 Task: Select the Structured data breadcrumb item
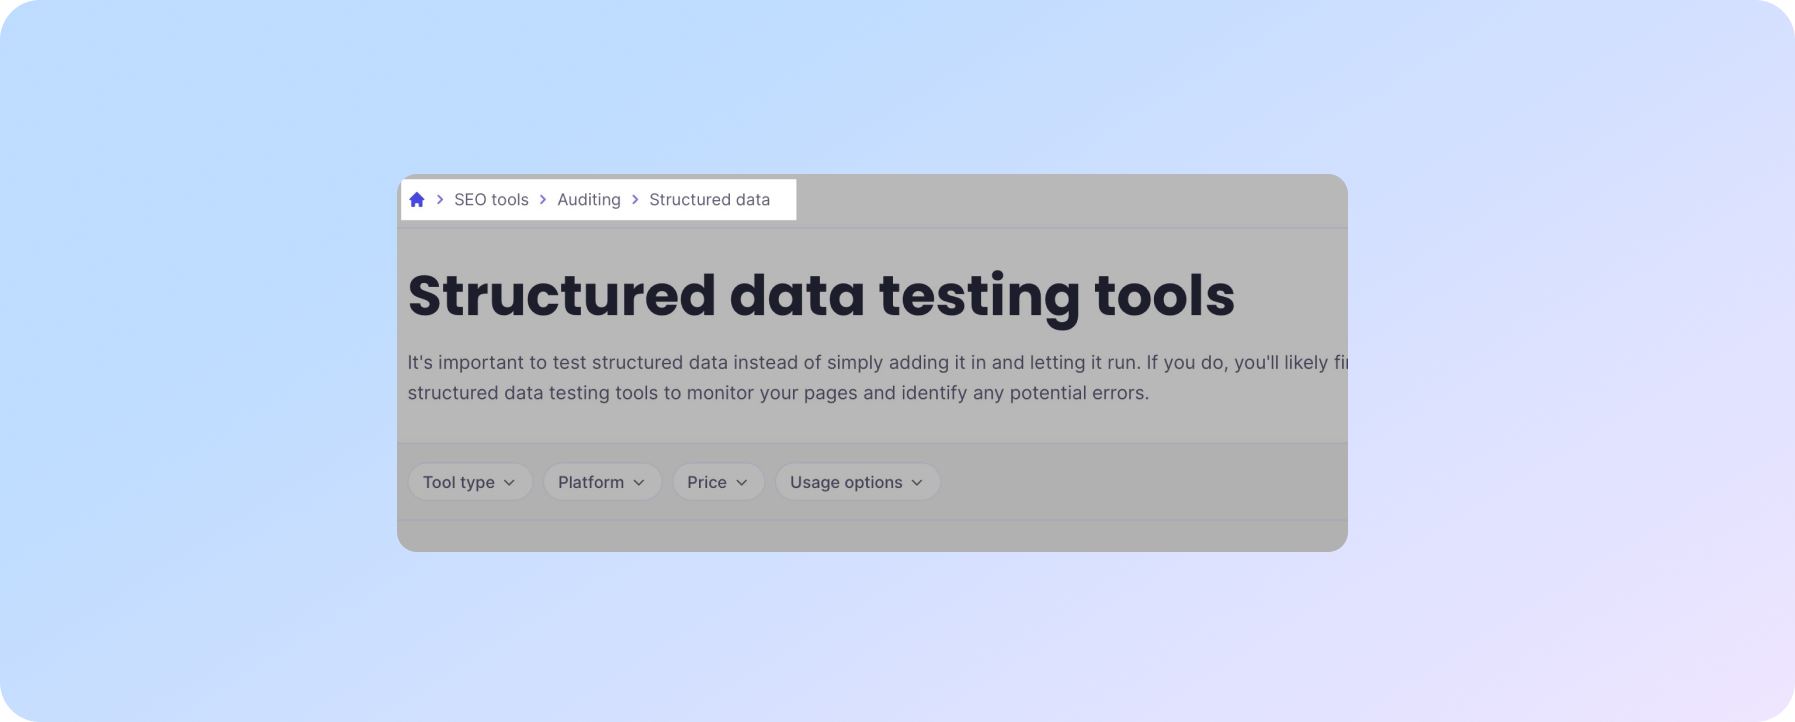click(709, 200)
